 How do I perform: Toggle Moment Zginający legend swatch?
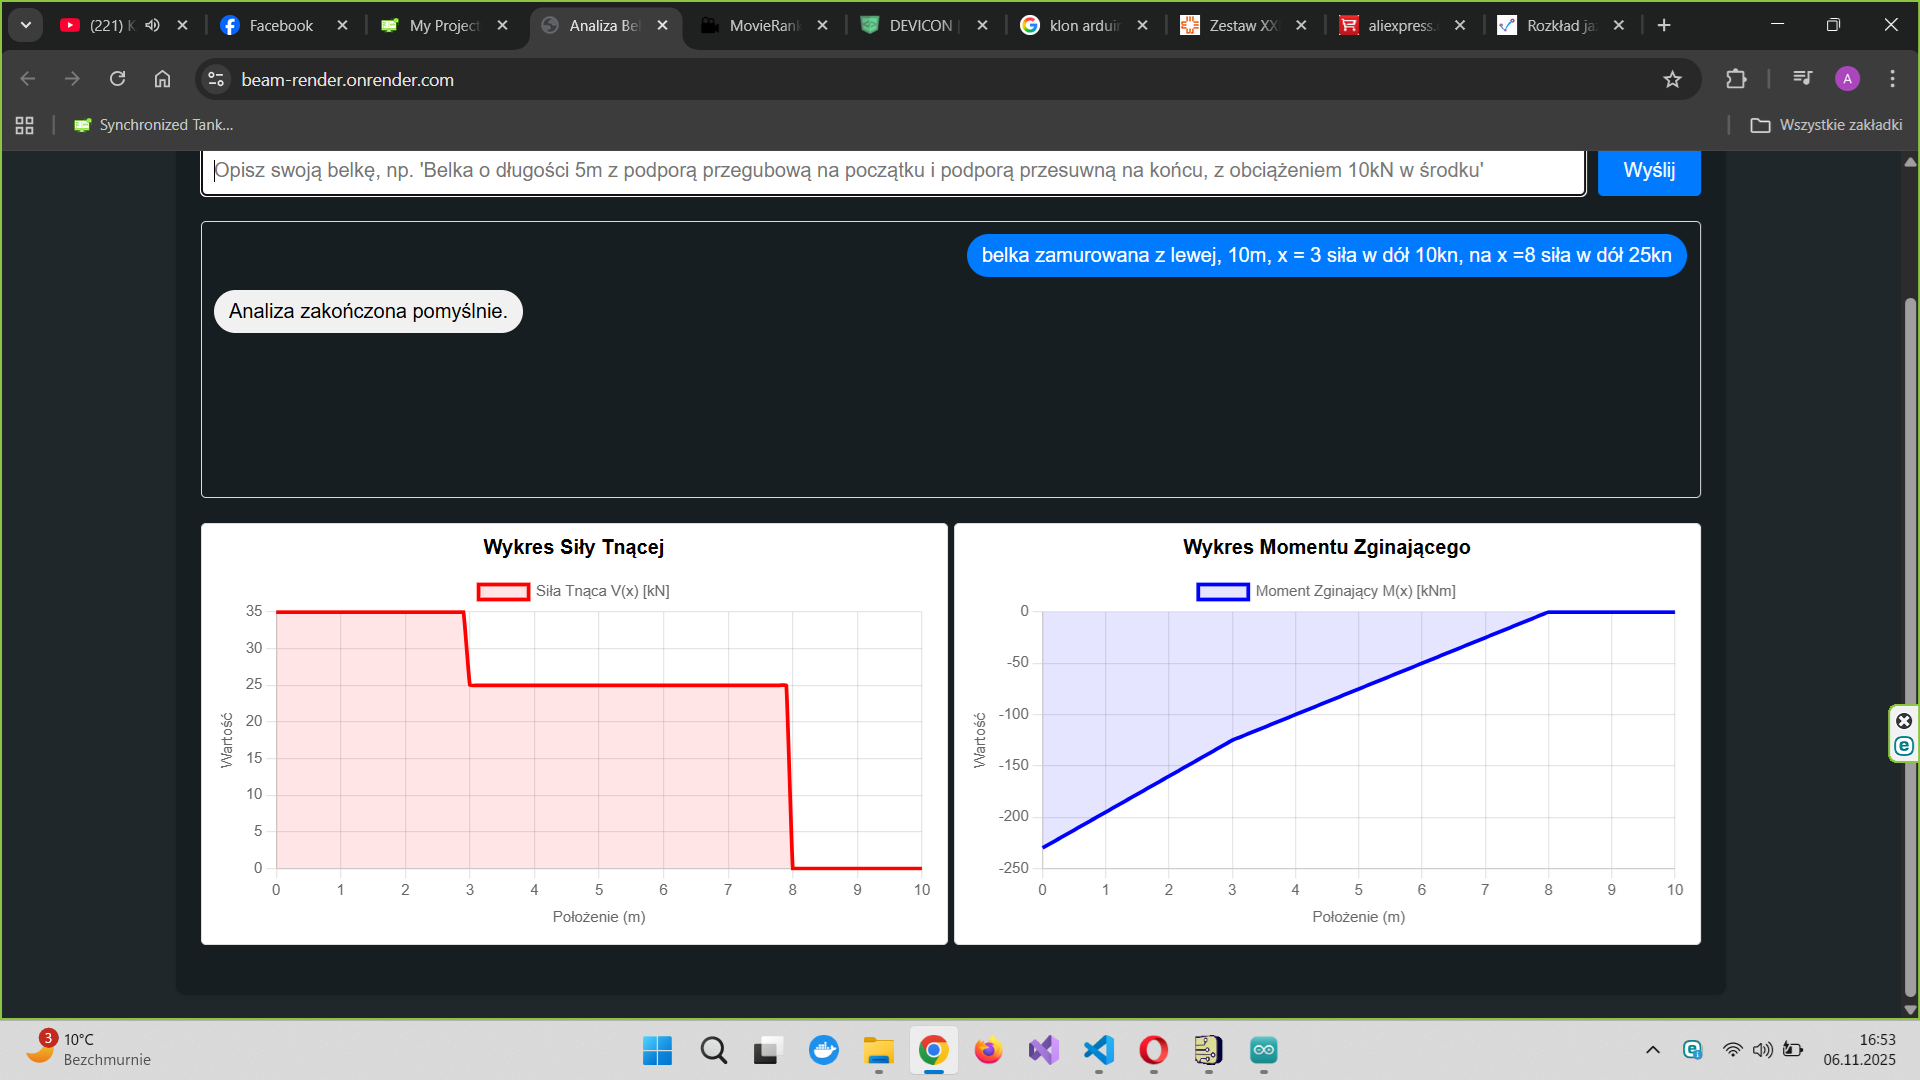(1222, 592)
